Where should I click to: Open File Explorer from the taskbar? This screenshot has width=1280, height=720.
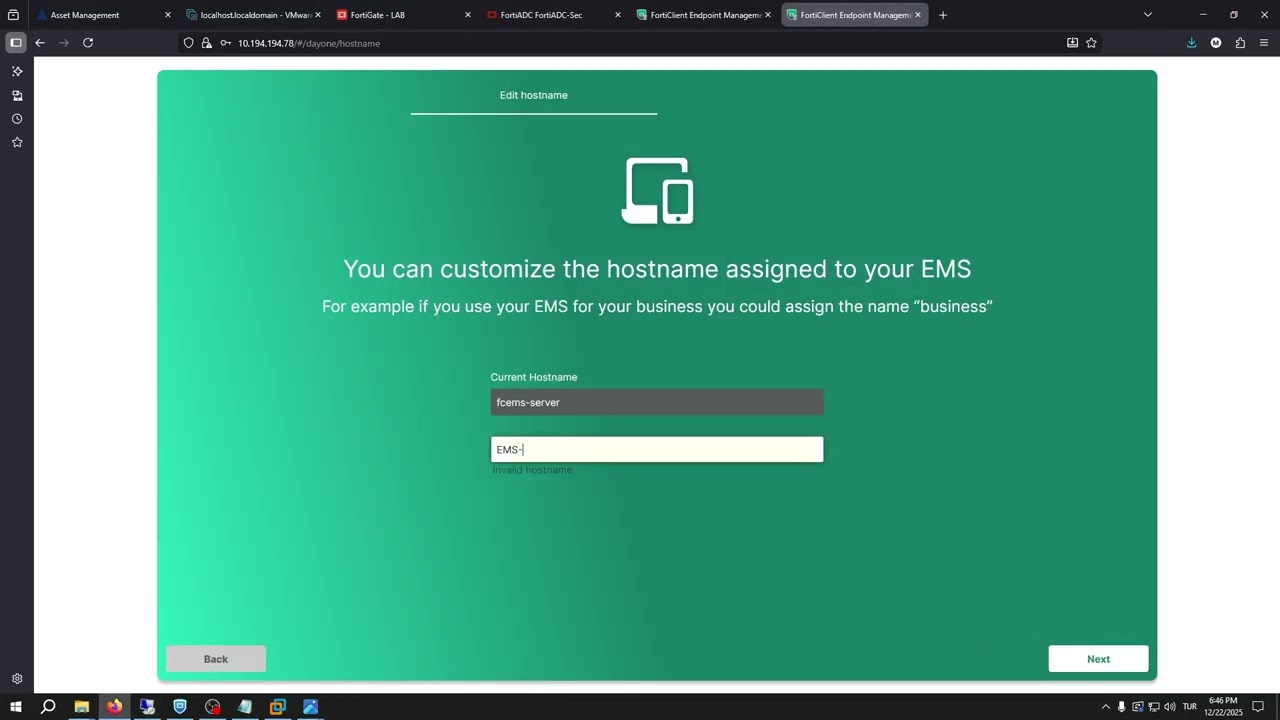82,707
